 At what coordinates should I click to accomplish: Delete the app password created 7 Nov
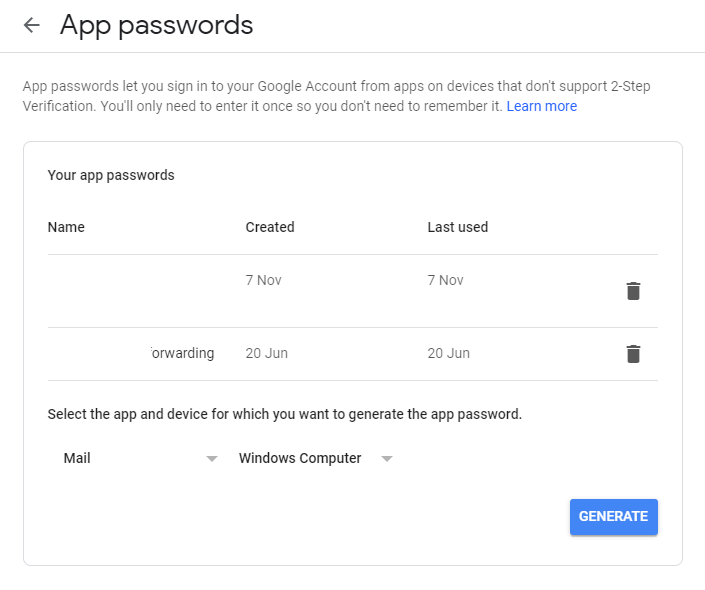tap(633, 291)
